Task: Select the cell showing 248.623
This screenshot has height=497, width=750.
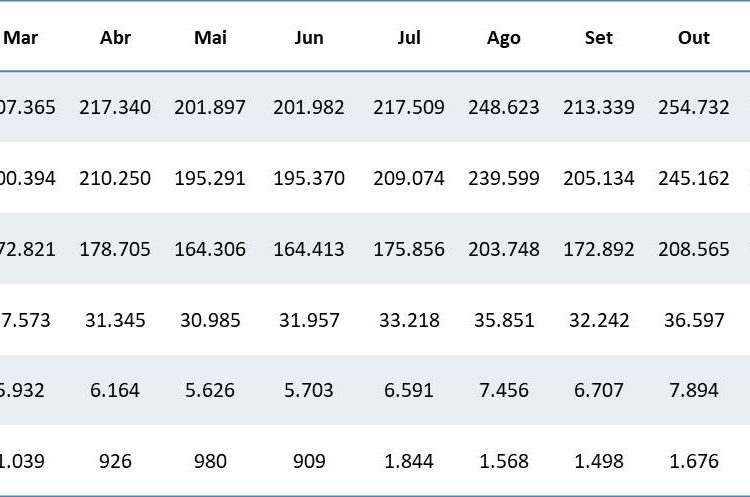Action: [503, 107]
